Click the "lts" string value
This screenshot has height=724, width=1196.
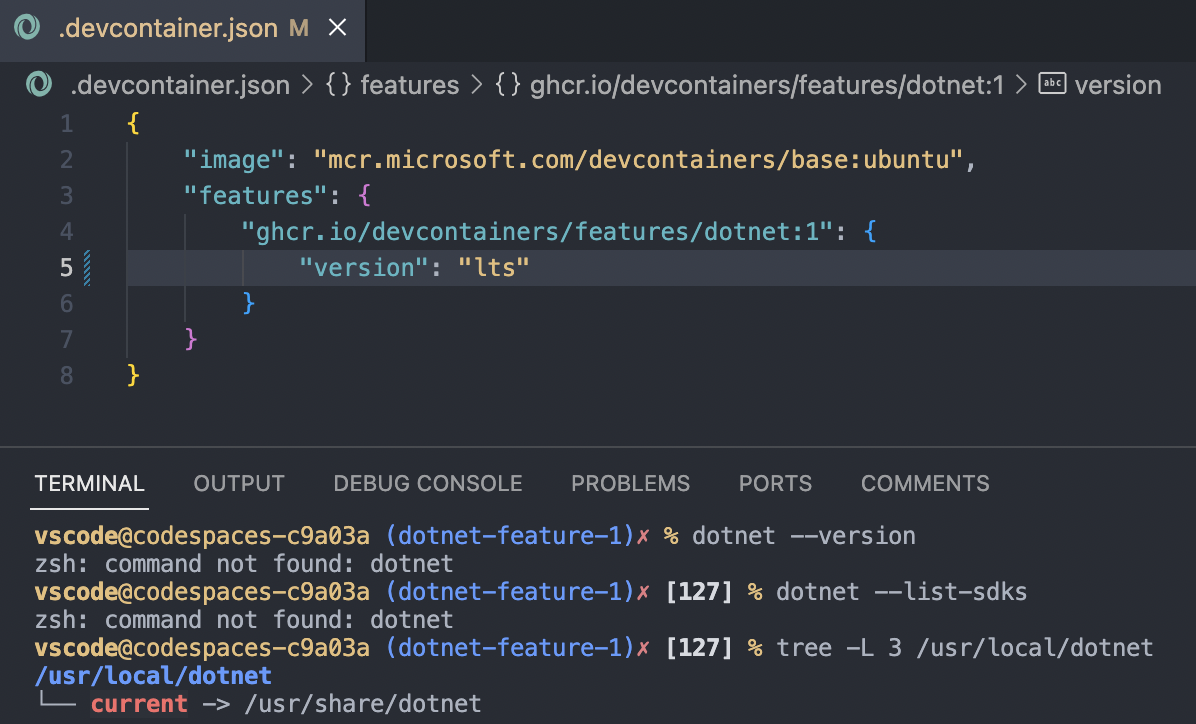pos(494,268)
